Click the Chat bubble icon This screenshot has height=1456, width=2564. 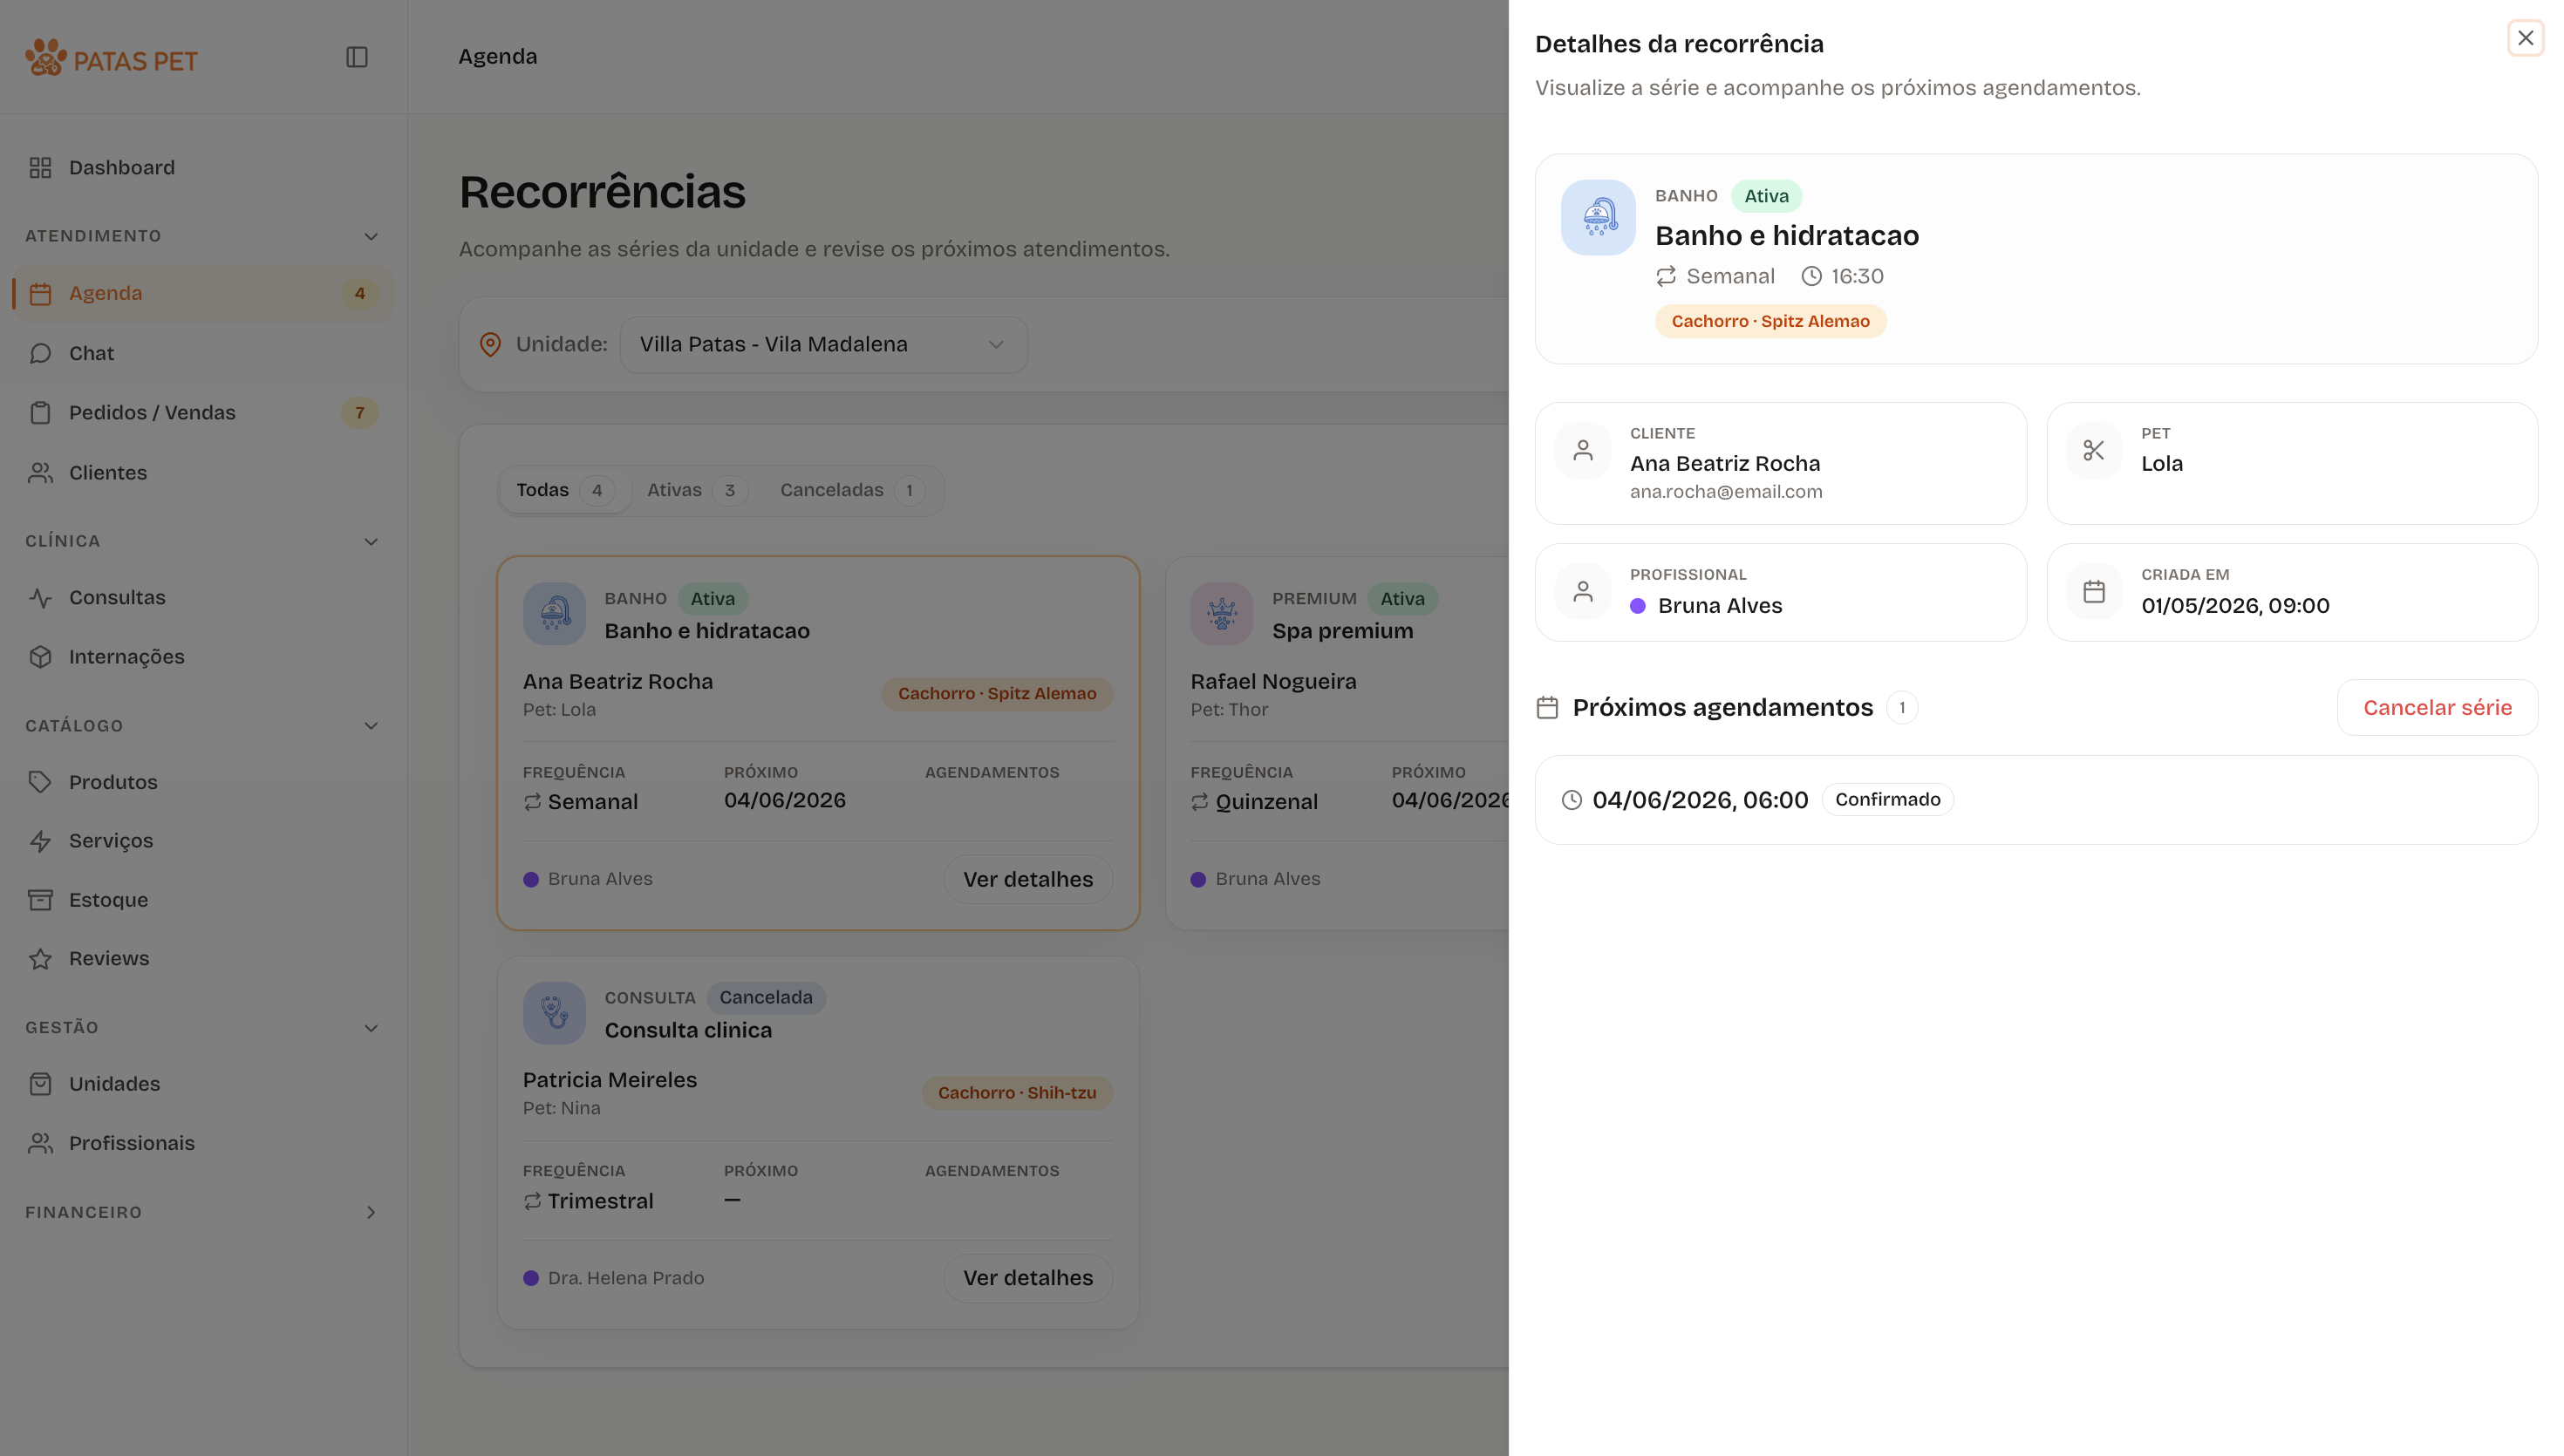pos(40,353)
